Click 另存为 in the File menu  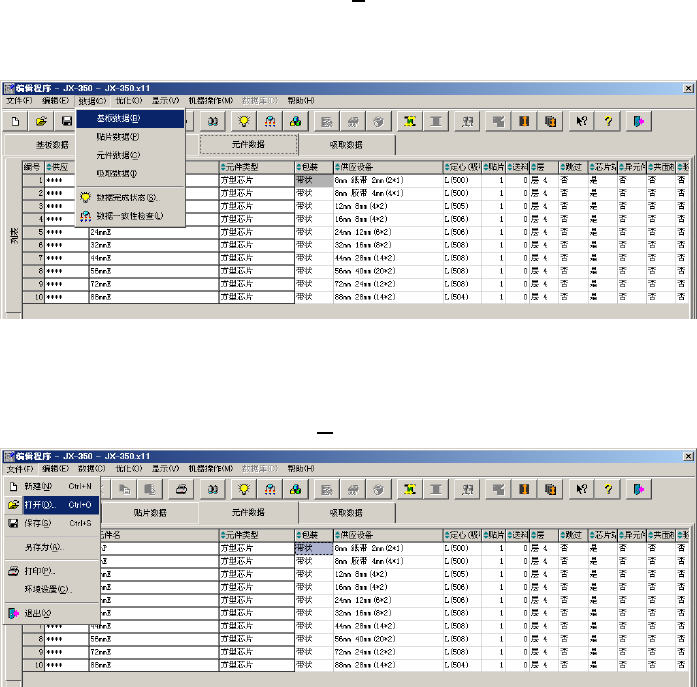[x=43, y=547]
